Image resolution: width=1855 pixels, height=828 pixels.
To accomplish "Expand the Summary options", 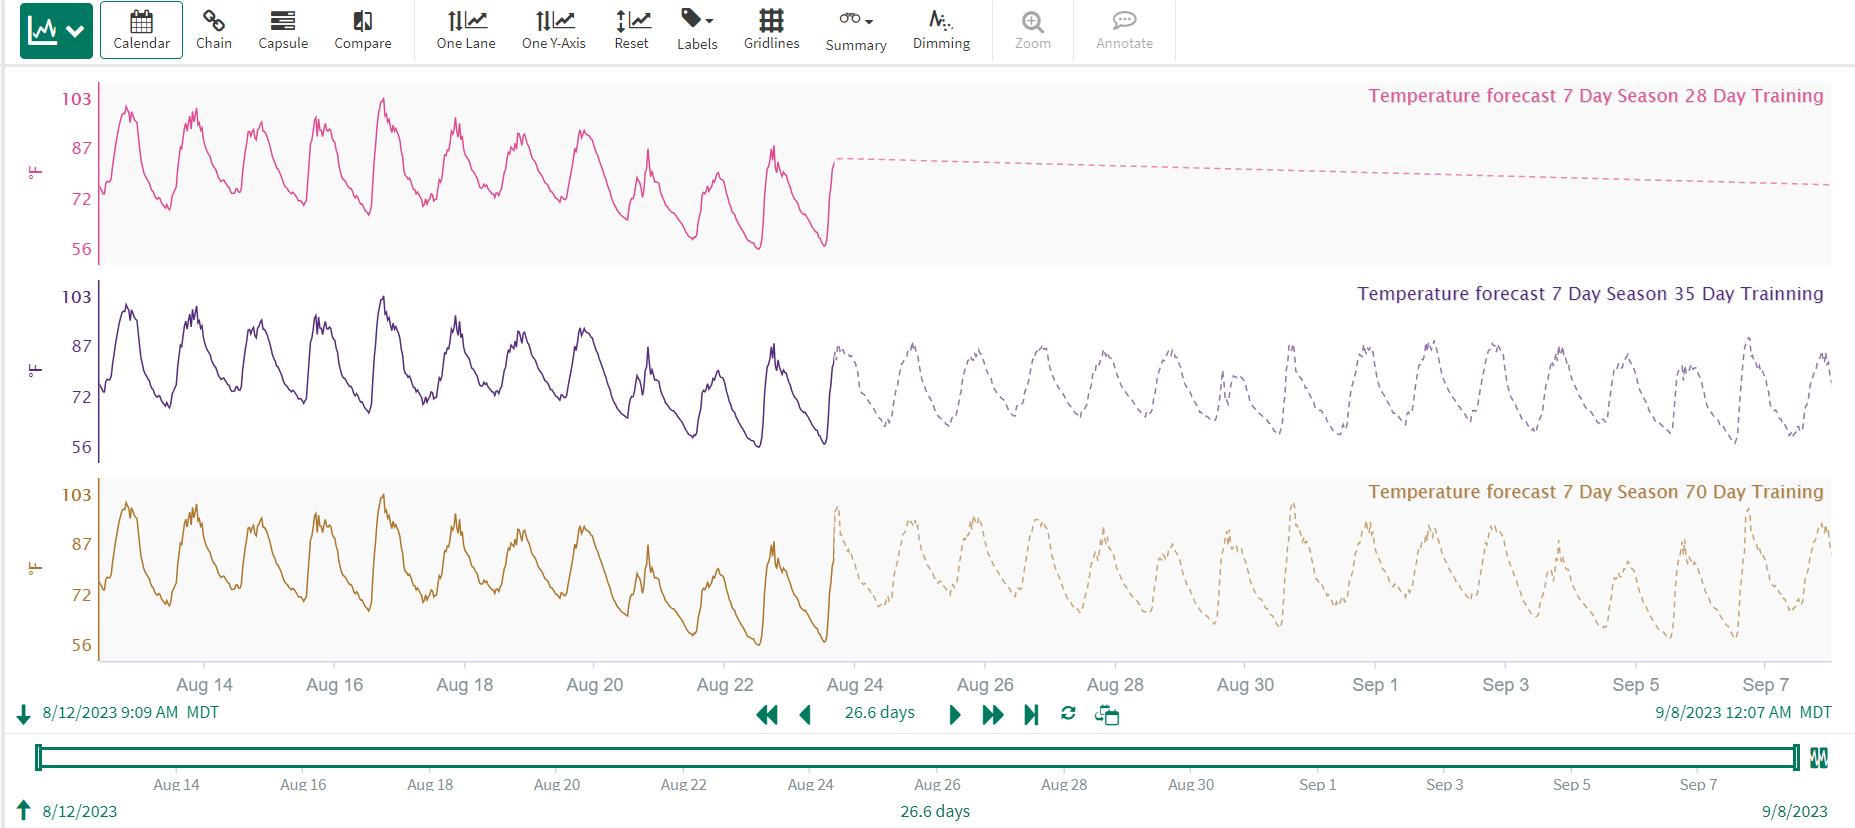I will 856,31.
